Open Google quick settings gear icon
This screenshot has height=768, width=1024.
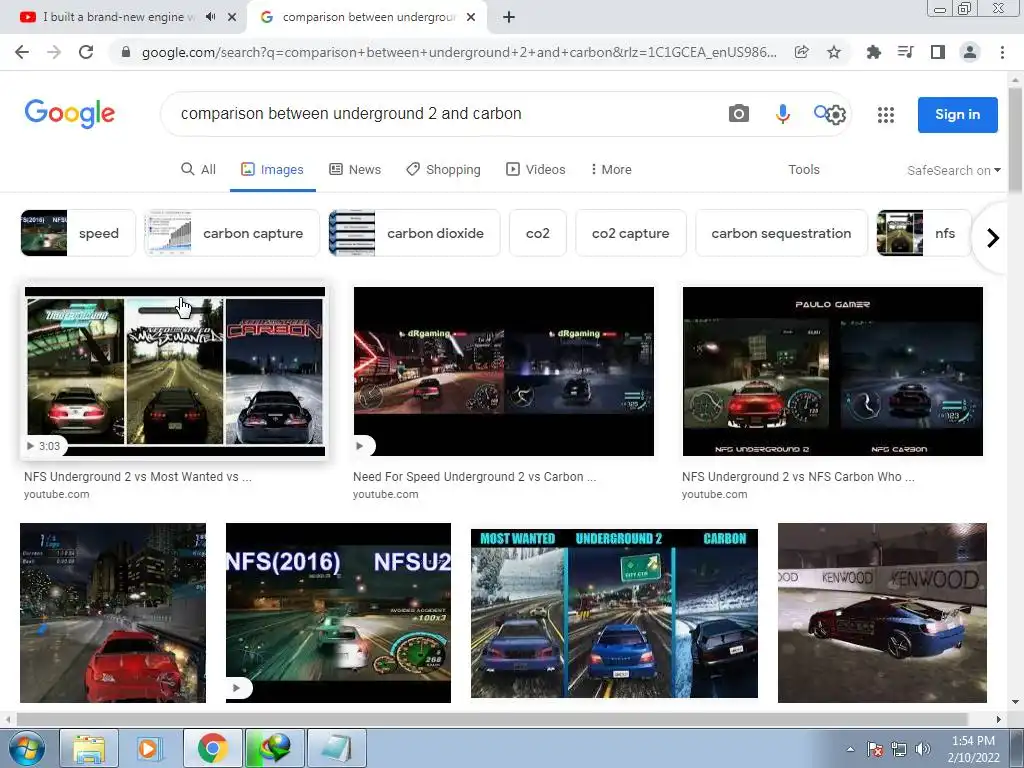tap(836, 115)
